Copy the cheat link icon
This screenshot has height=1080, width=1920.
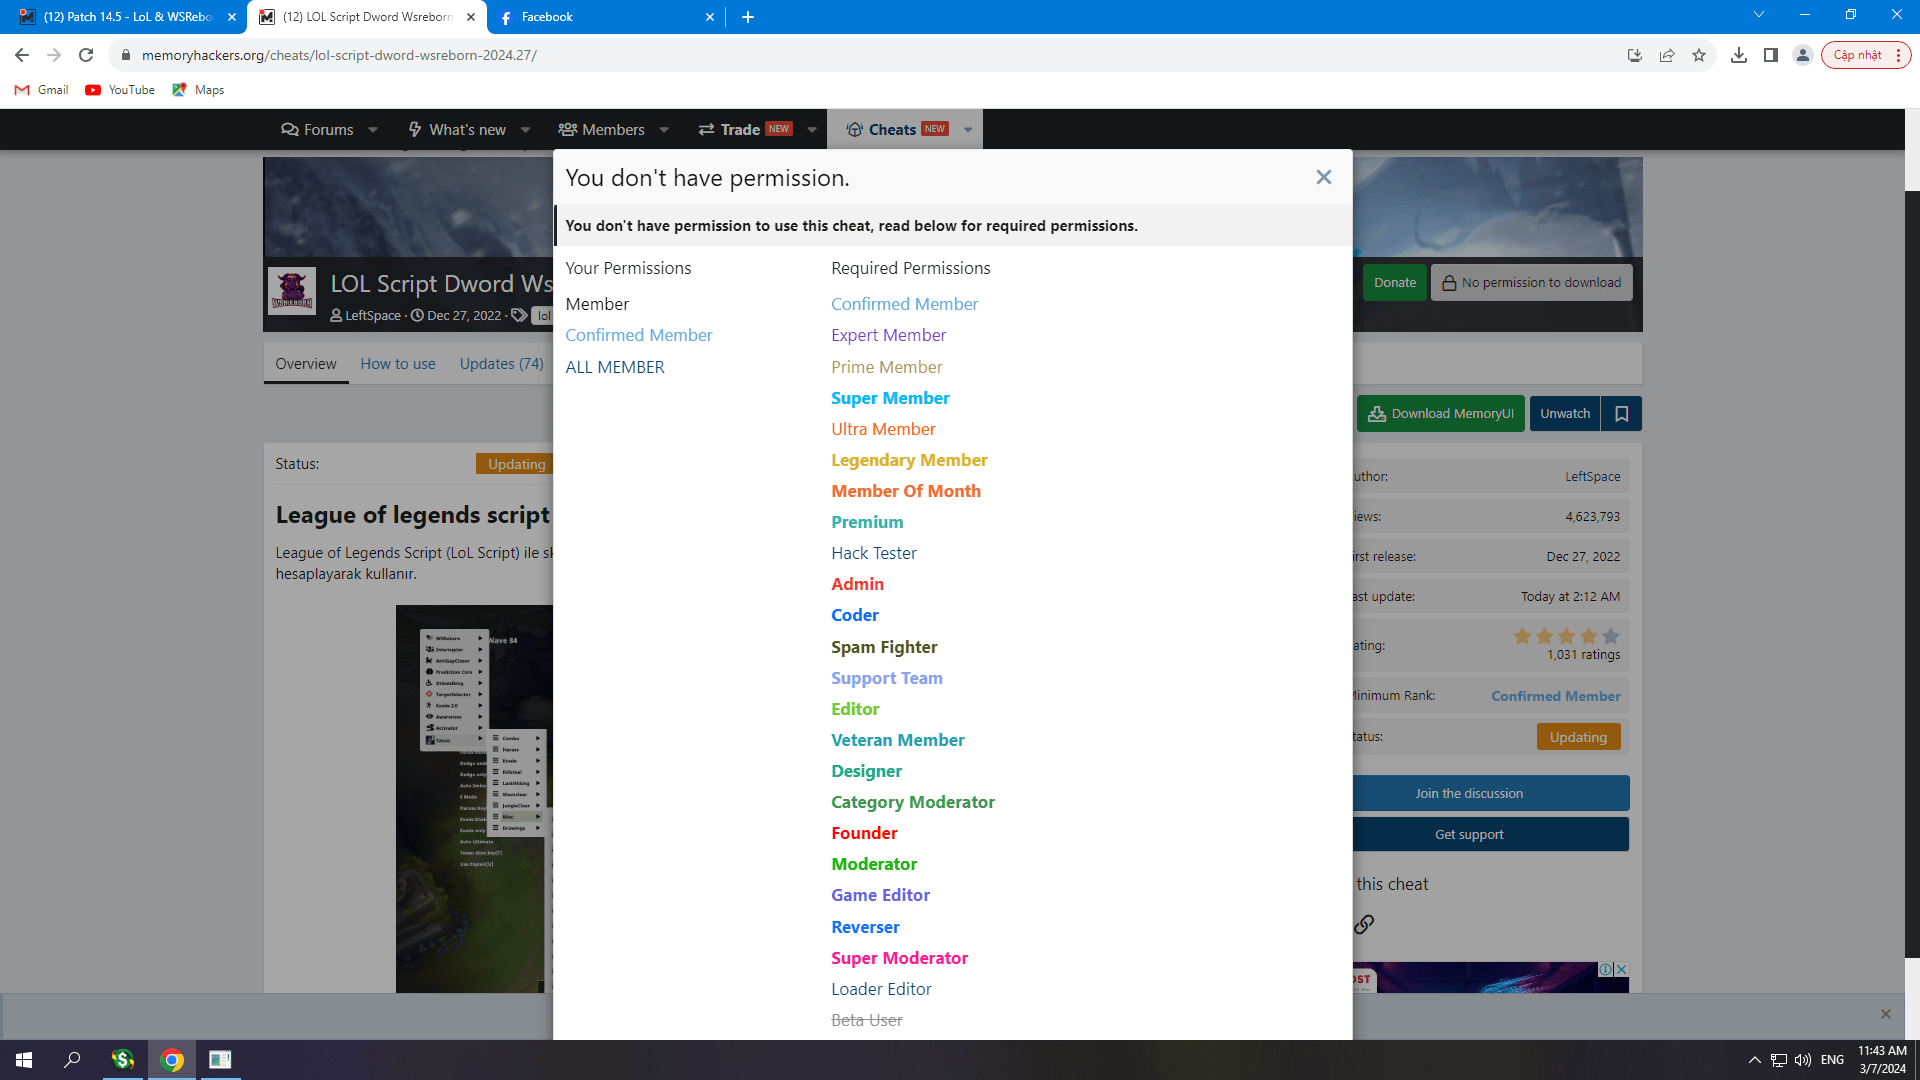pos(1364,924)
